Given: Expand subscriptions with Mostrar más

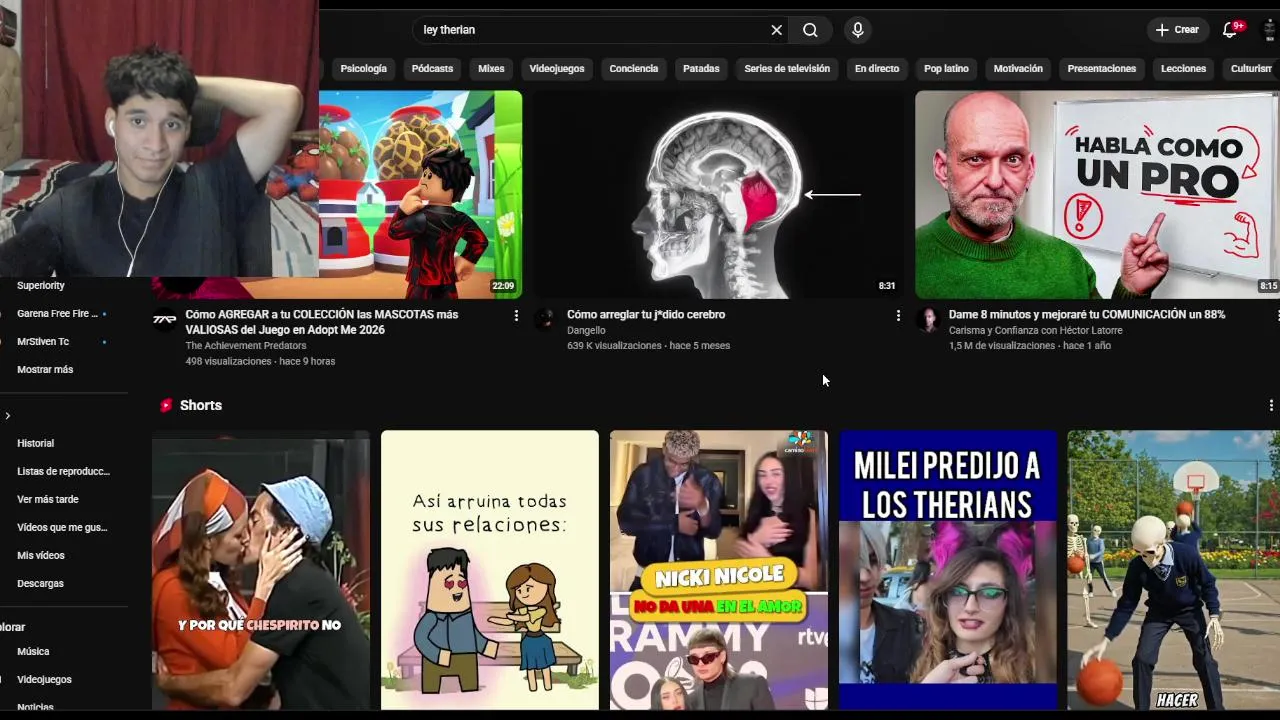Looking at the screenshot, I should (45, 369).
